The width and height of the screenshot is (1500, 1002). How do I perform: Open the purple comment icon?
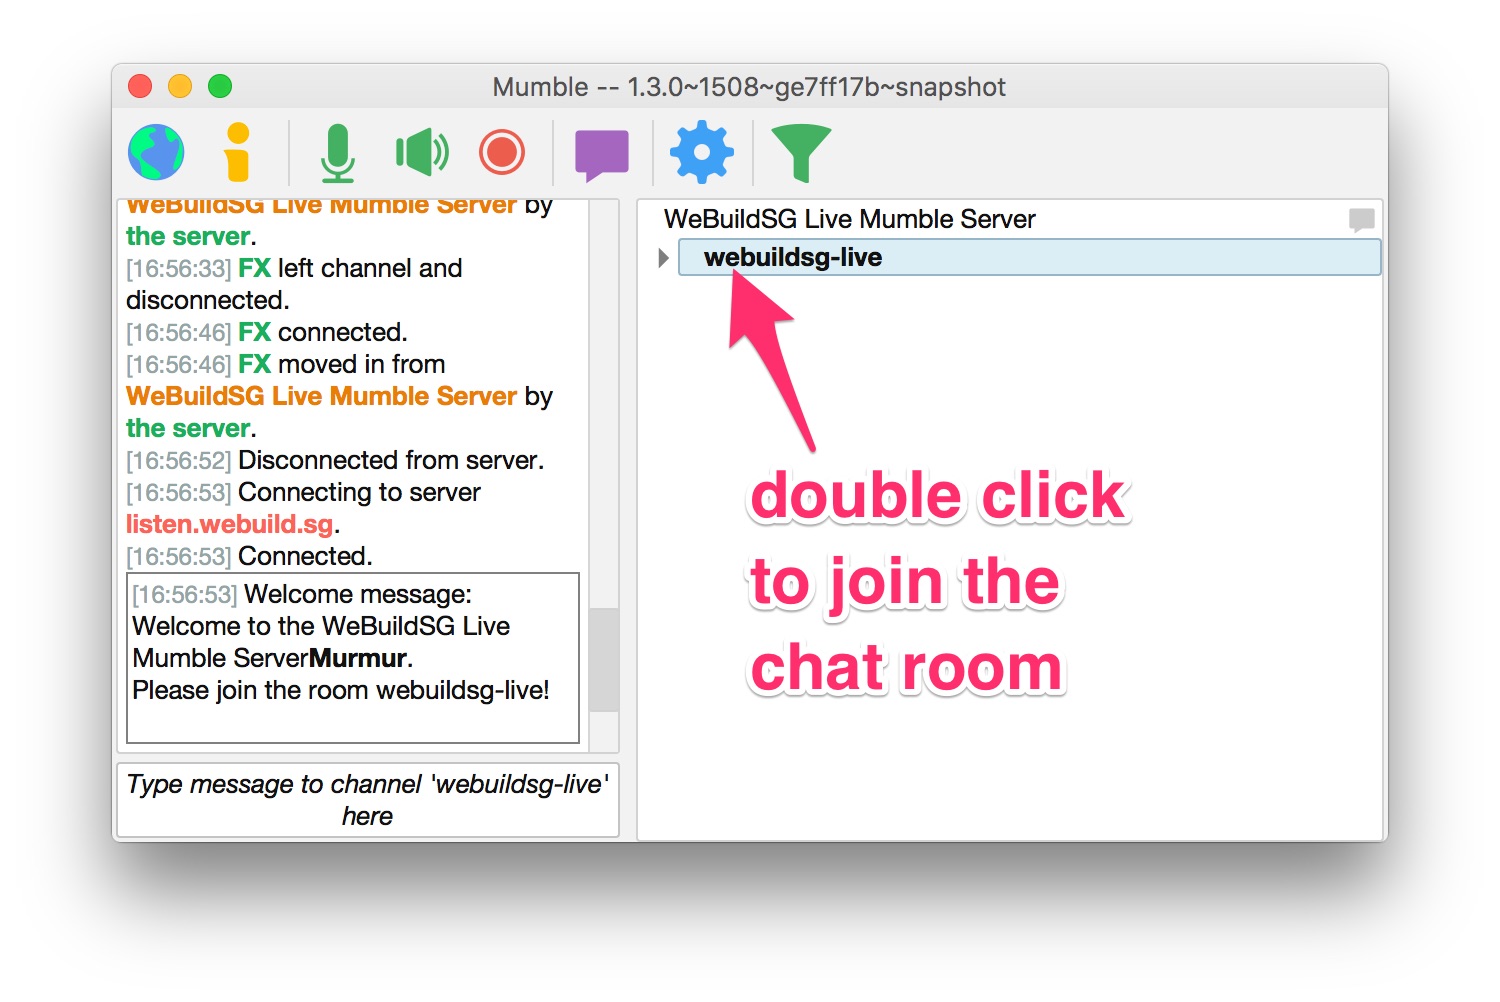click(602, 155)
